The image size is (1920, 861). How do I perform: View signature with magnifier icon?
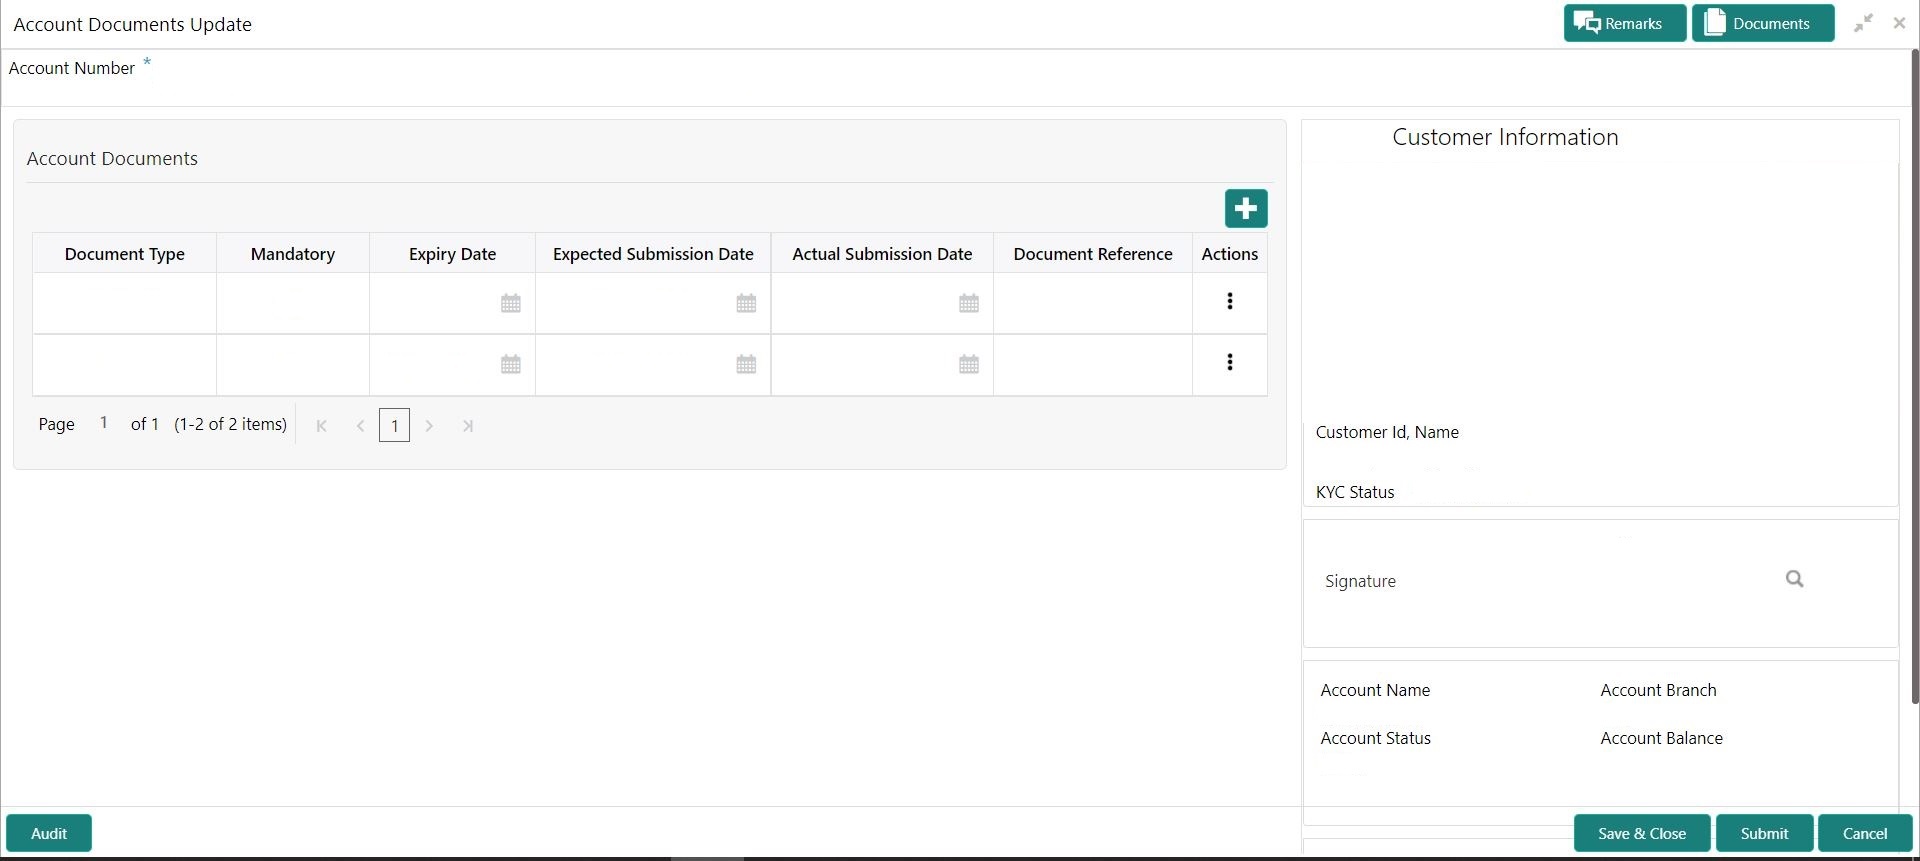1795,579
